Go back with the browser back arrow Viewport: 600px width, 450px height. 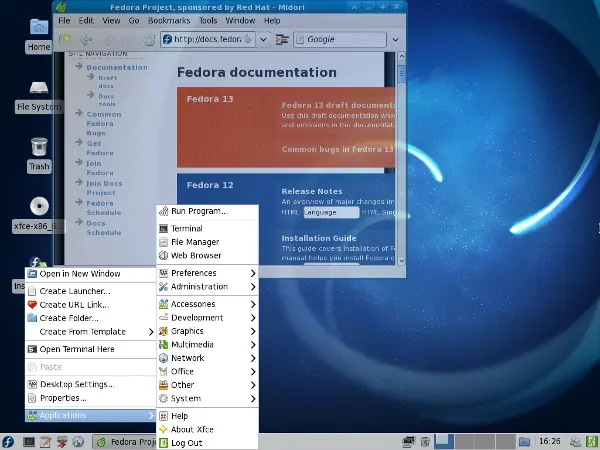tap(86, 39)
